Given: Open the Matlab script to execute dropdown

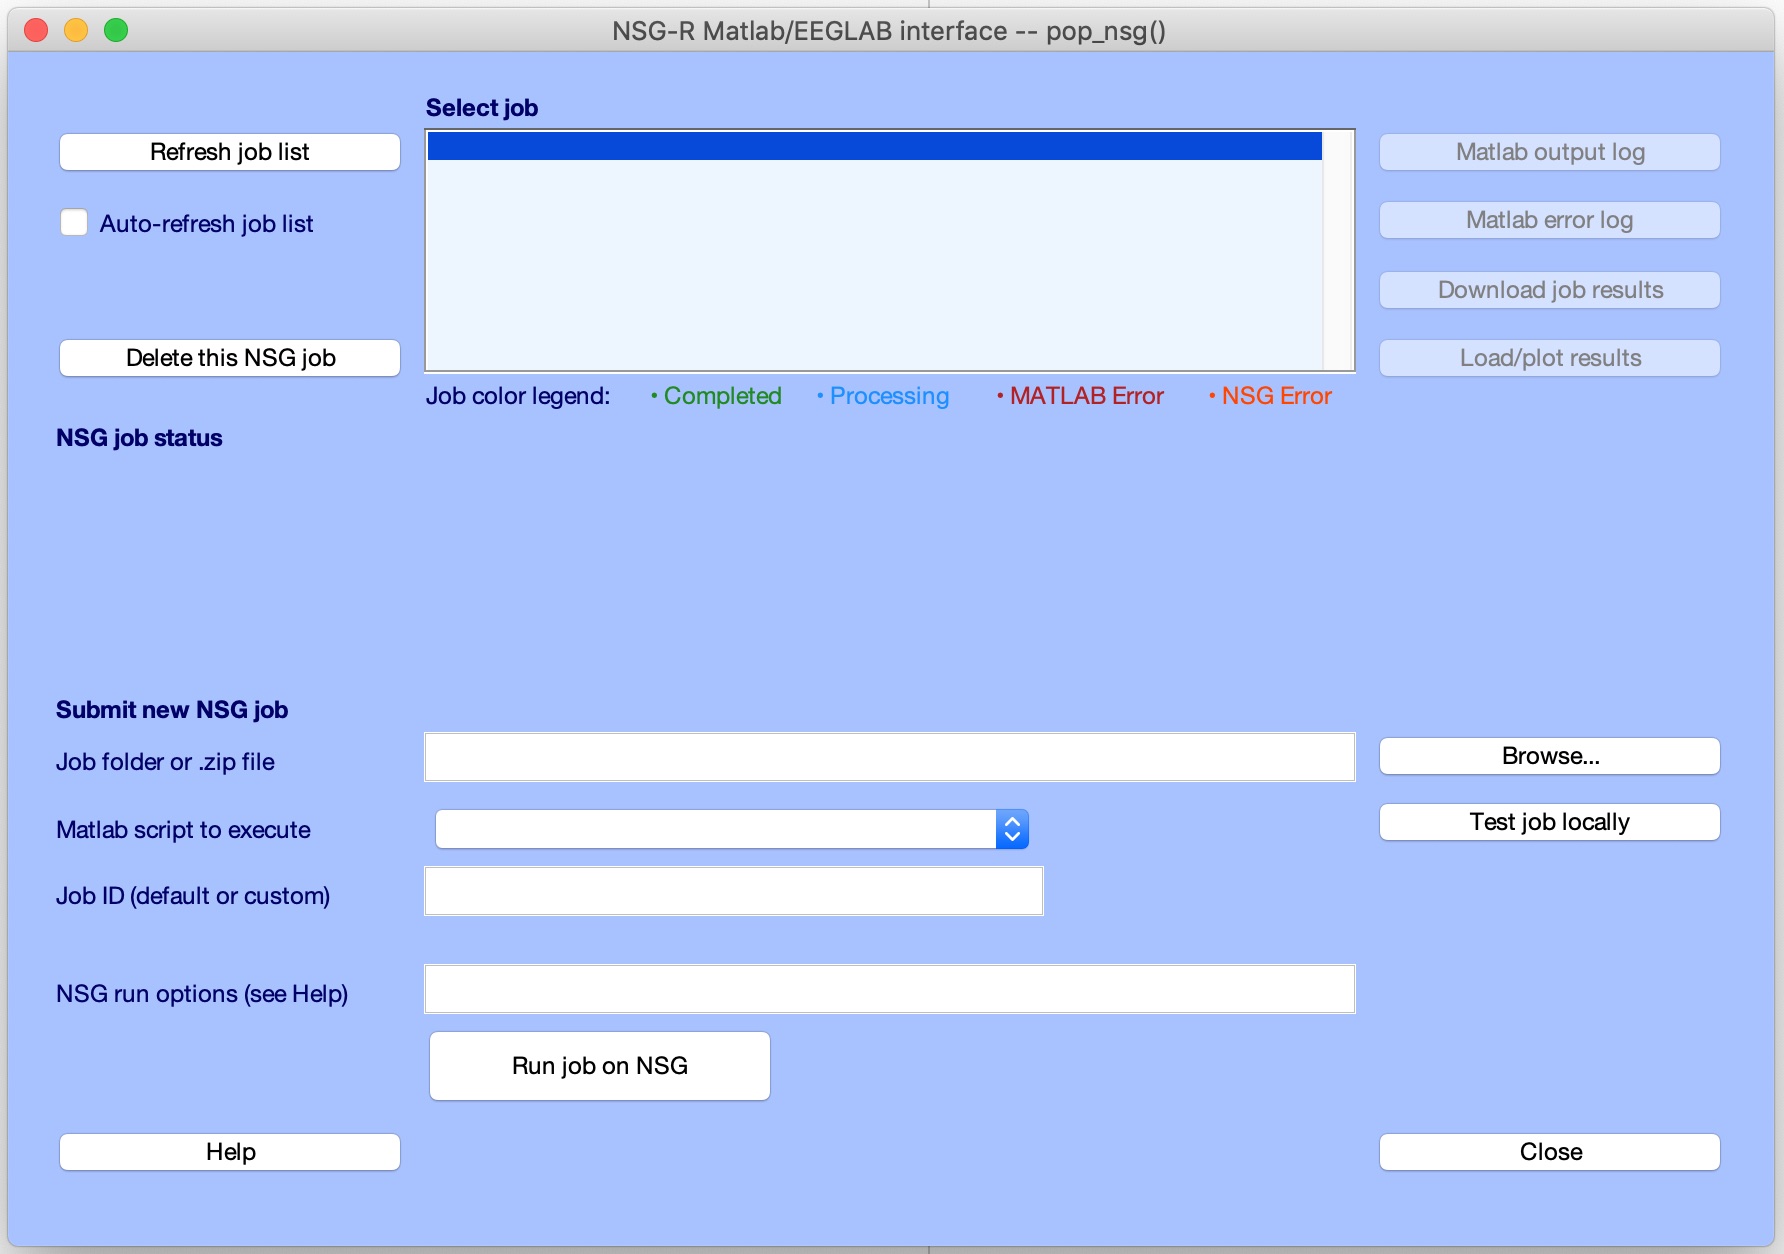Looking at the screenshot, I should (732, 829).
